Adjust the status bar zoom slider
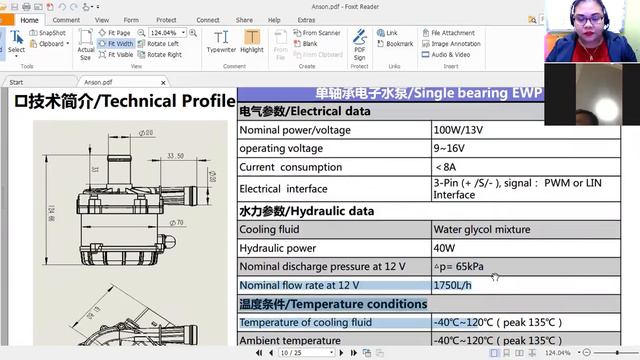640x360 pixels. [x=617, y=352]
